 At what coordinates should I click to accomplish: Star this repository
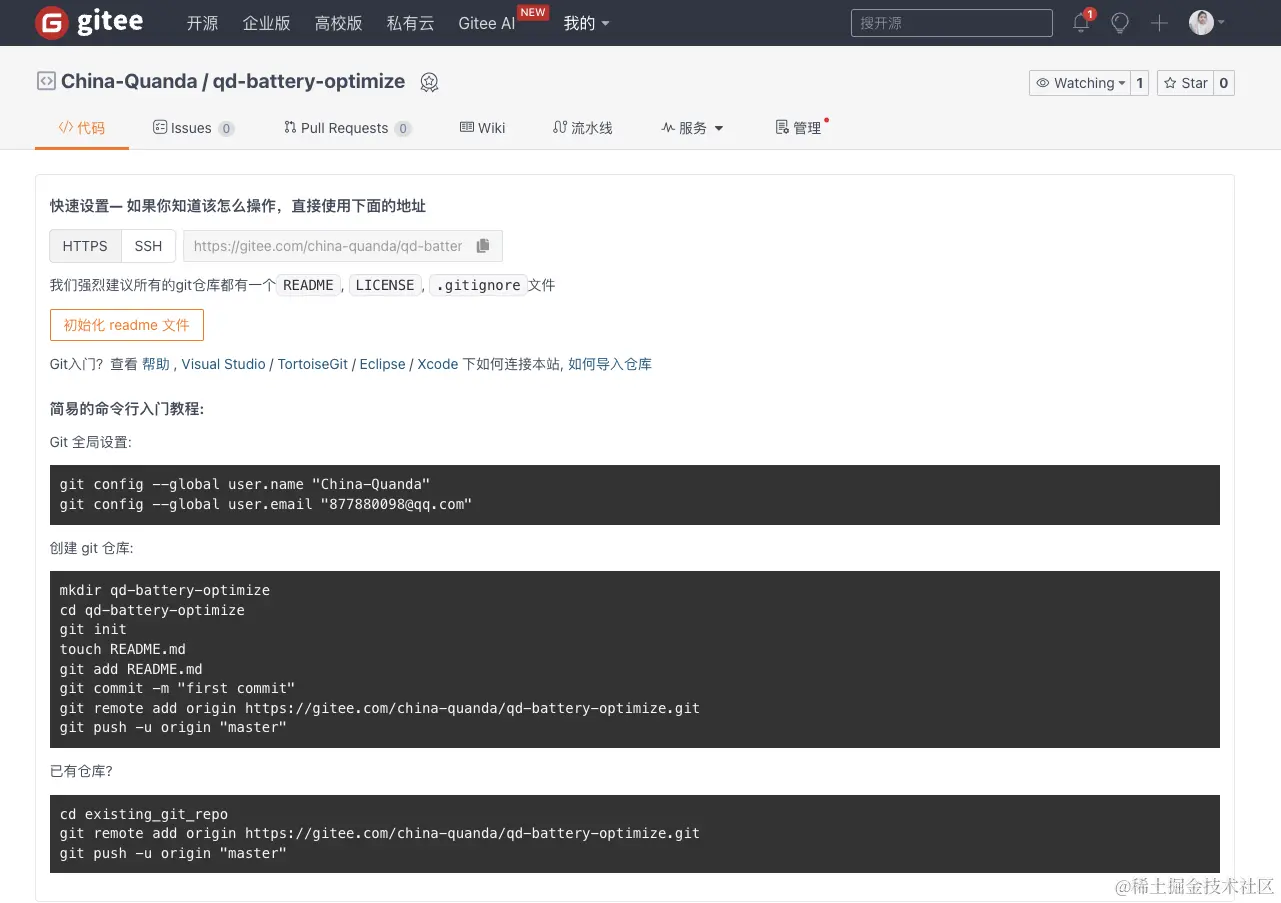(x=1185, y=83)
